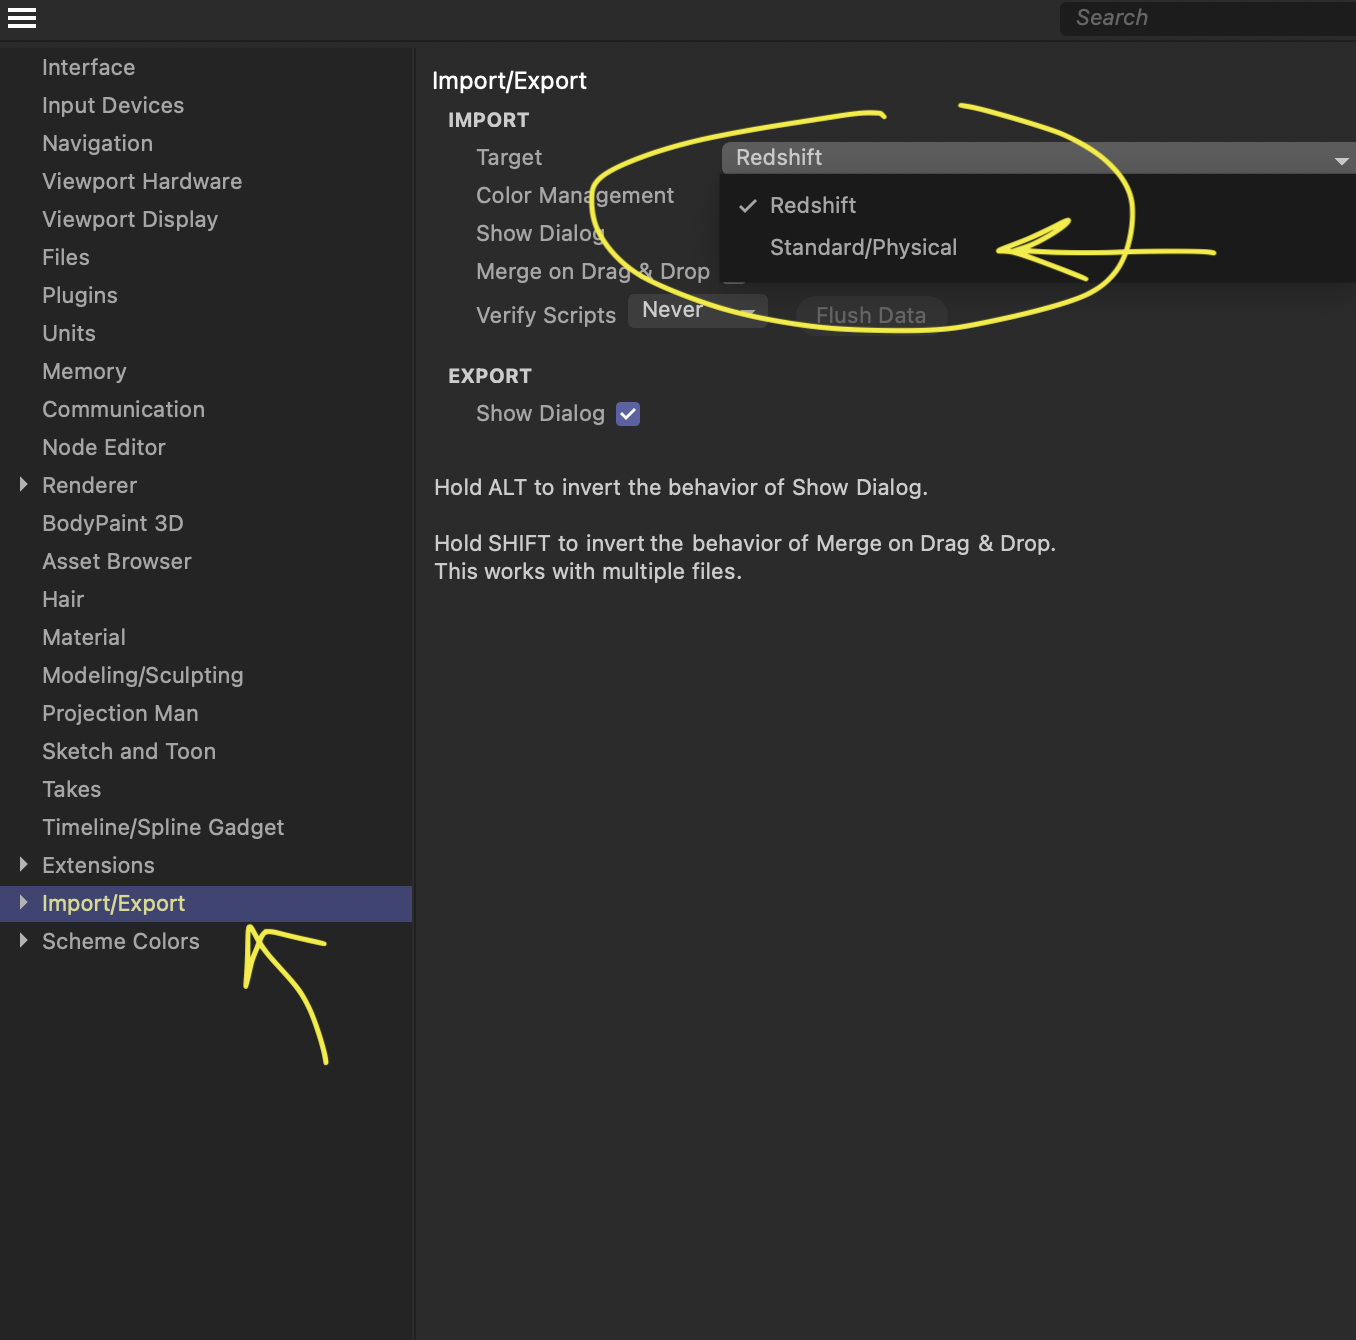
Task: Select the Extensions category
Action: pyautogui.click(x=98, y=865)
